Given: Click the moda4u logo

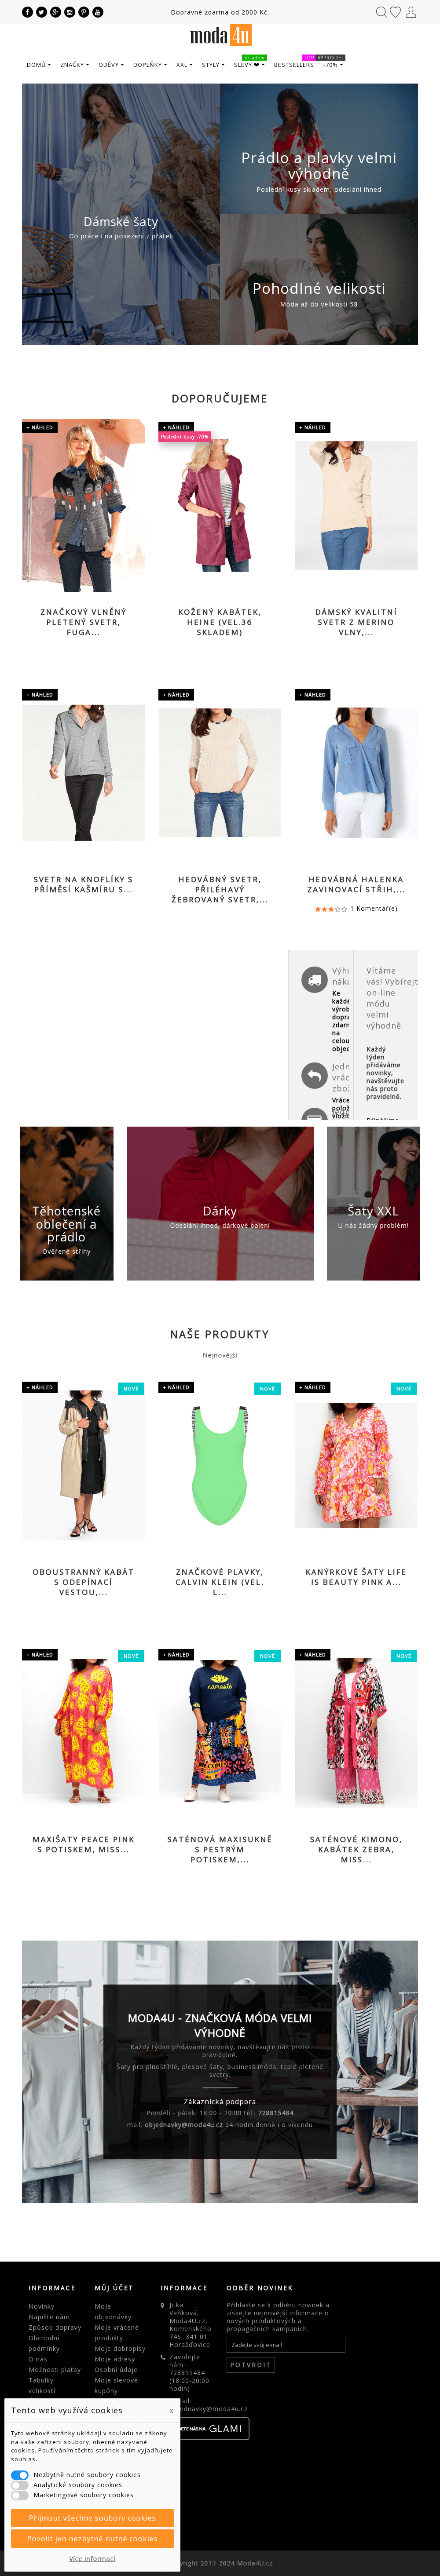Looking at the screenshot, I should point(220,37).
